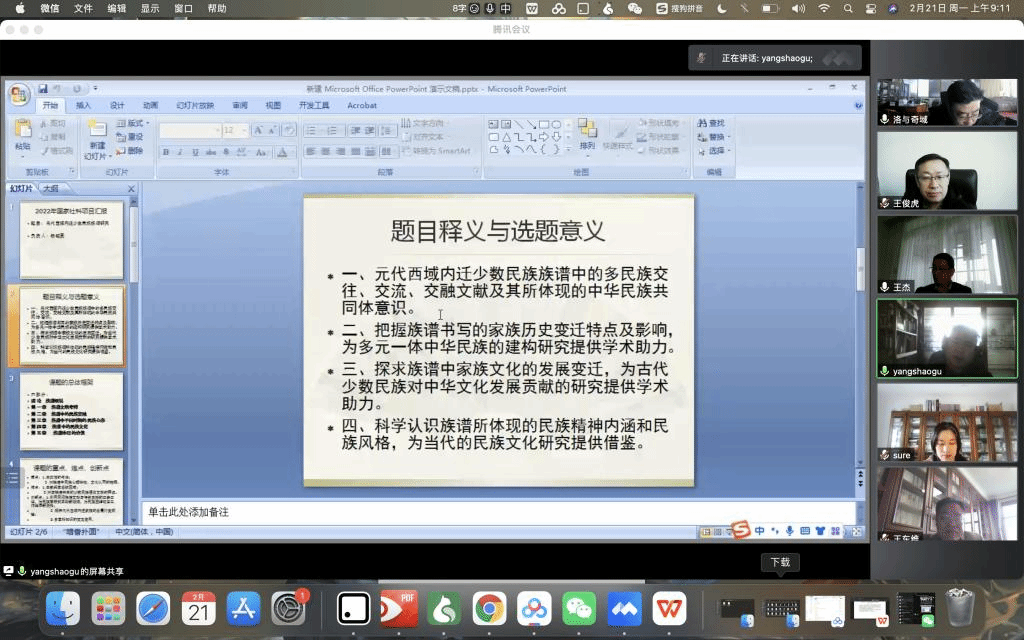
Task: Expand the Select (选择) dropdown
Action: click(x=729, y=151)
